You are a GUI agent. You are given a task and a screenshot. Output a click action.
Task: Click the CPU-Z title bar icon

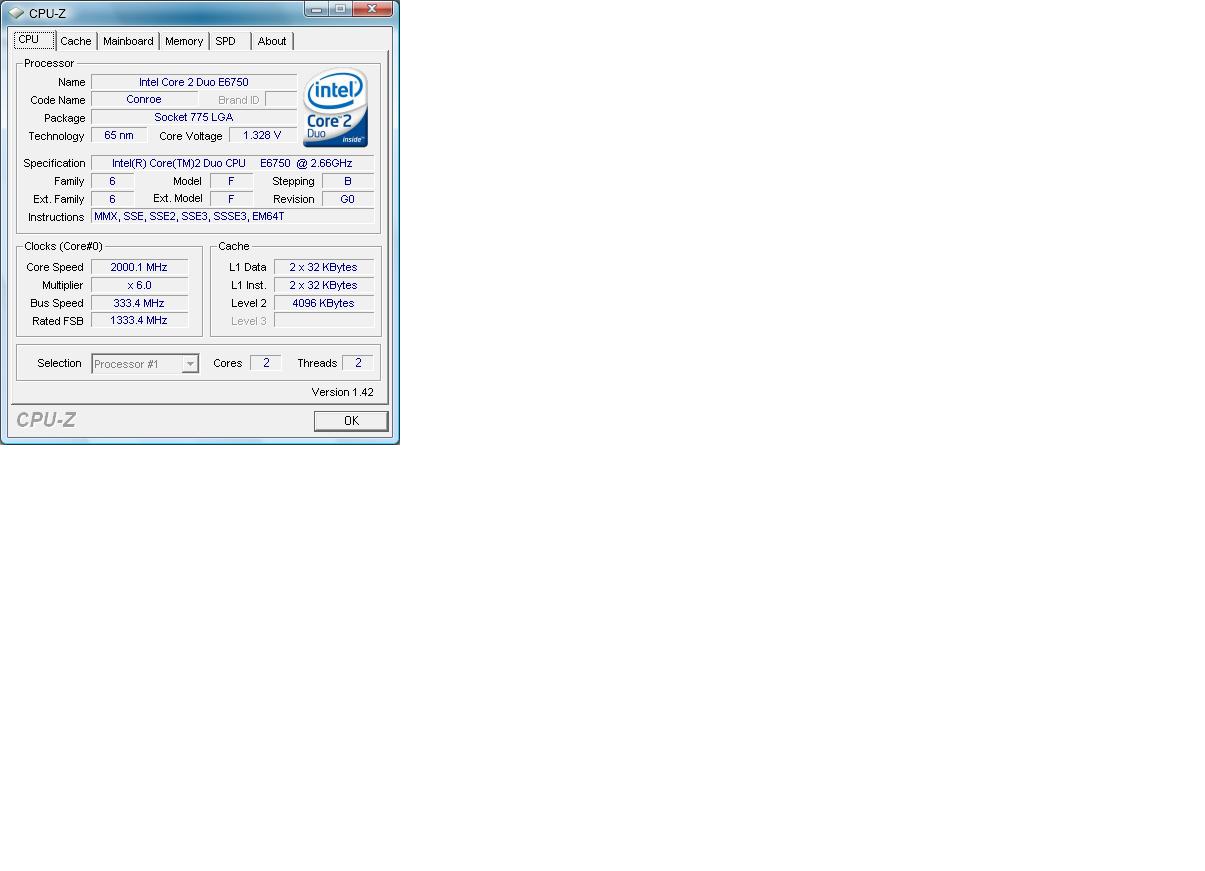[x=16, y=13]
